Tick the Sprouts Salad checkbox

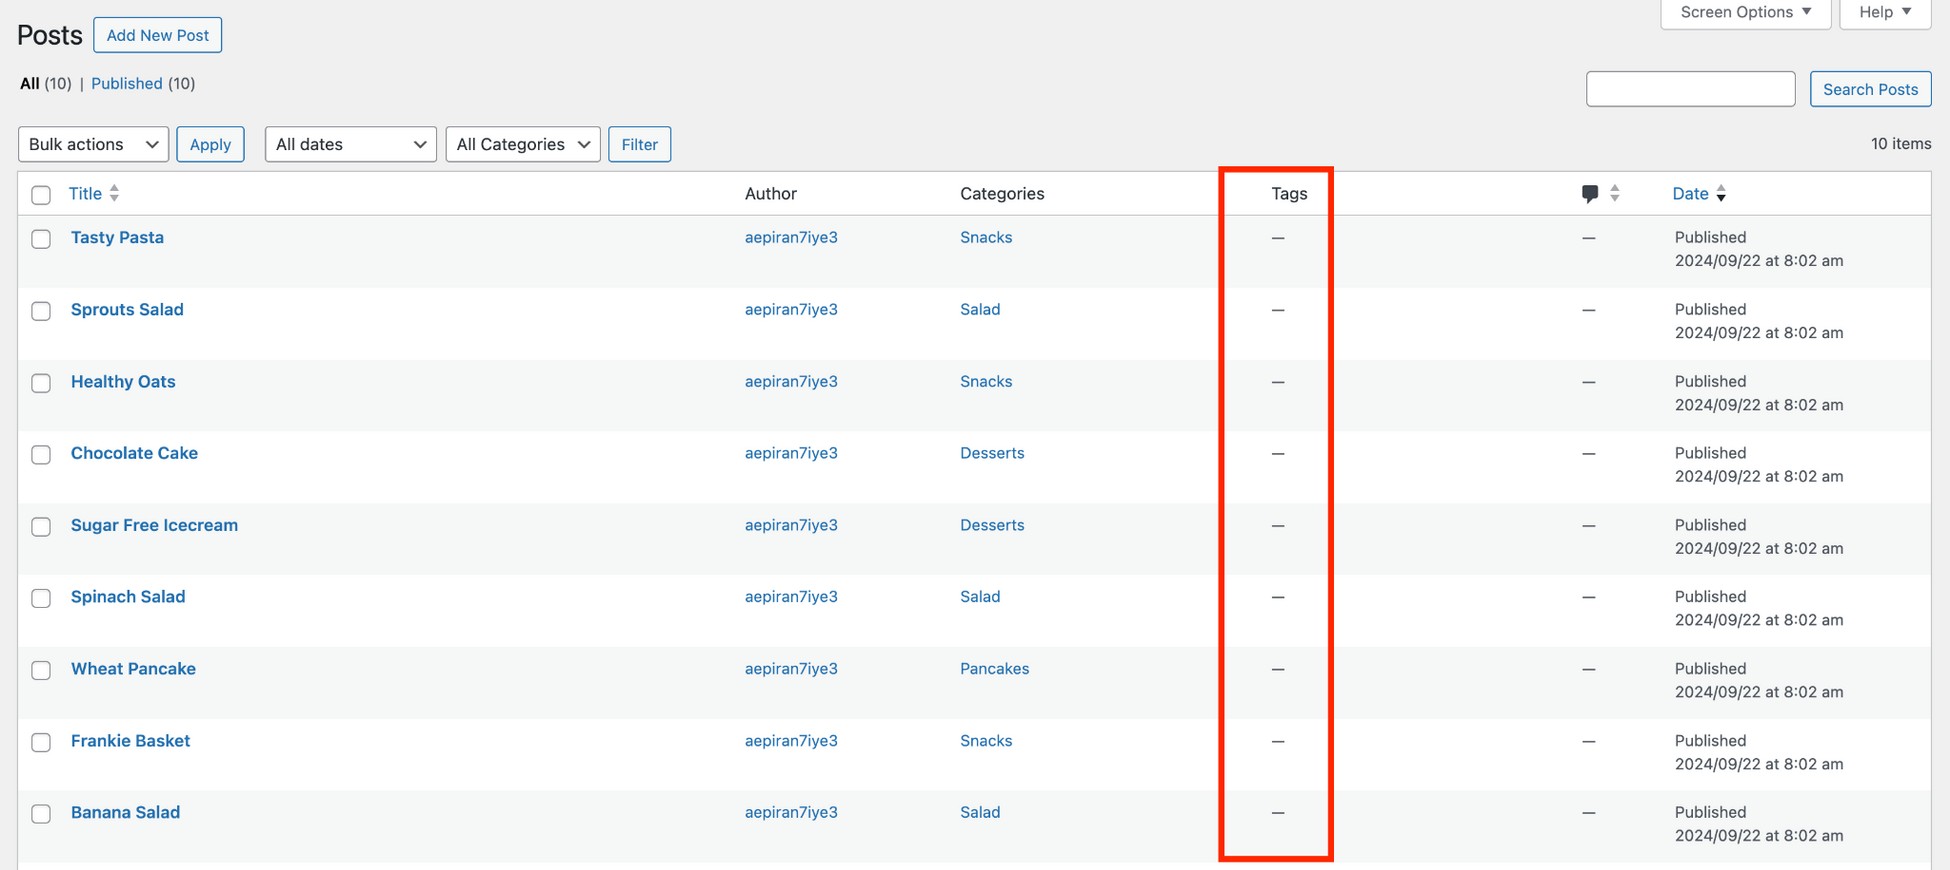(x=41, y=311)
